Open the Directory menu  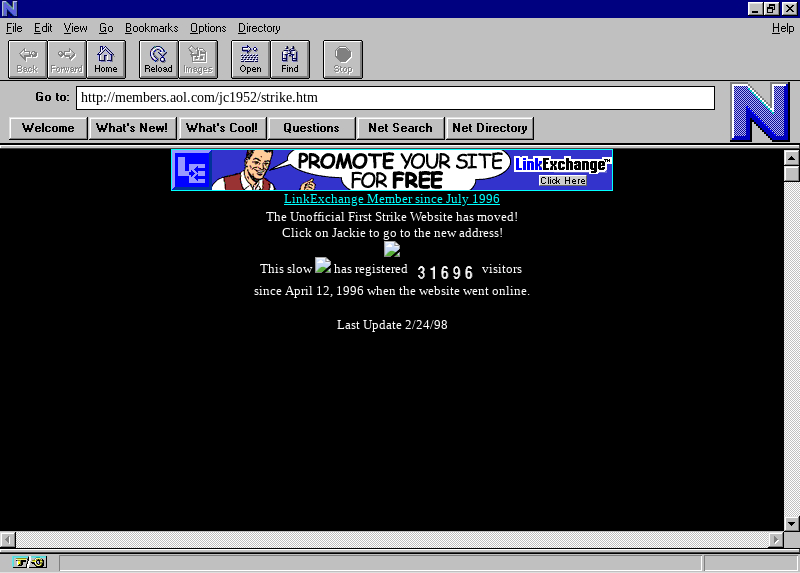[x=259, y=28]
